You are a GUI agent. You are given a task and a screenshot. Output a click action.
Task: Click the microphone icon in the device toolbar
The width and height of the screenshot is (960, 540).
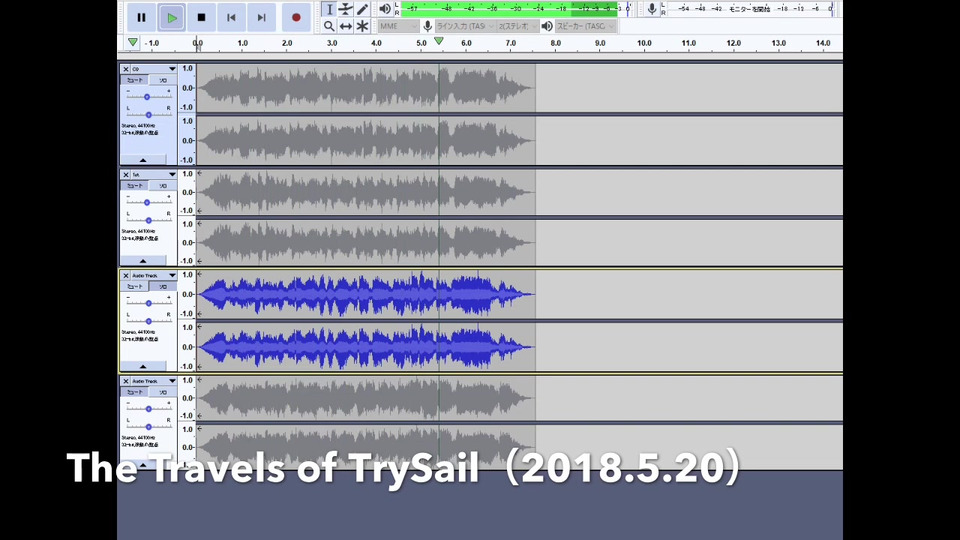click(427, 26)
